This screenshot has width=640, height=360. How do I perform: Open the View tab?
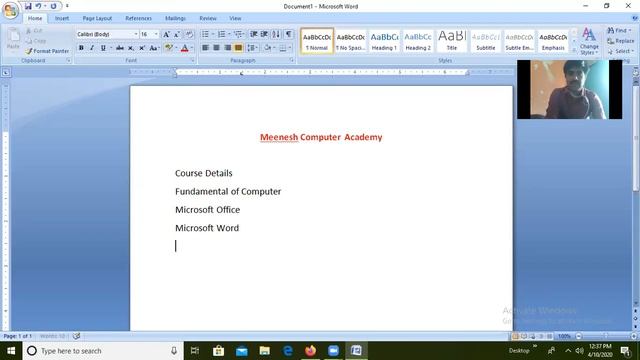click(x=235, y=18)
